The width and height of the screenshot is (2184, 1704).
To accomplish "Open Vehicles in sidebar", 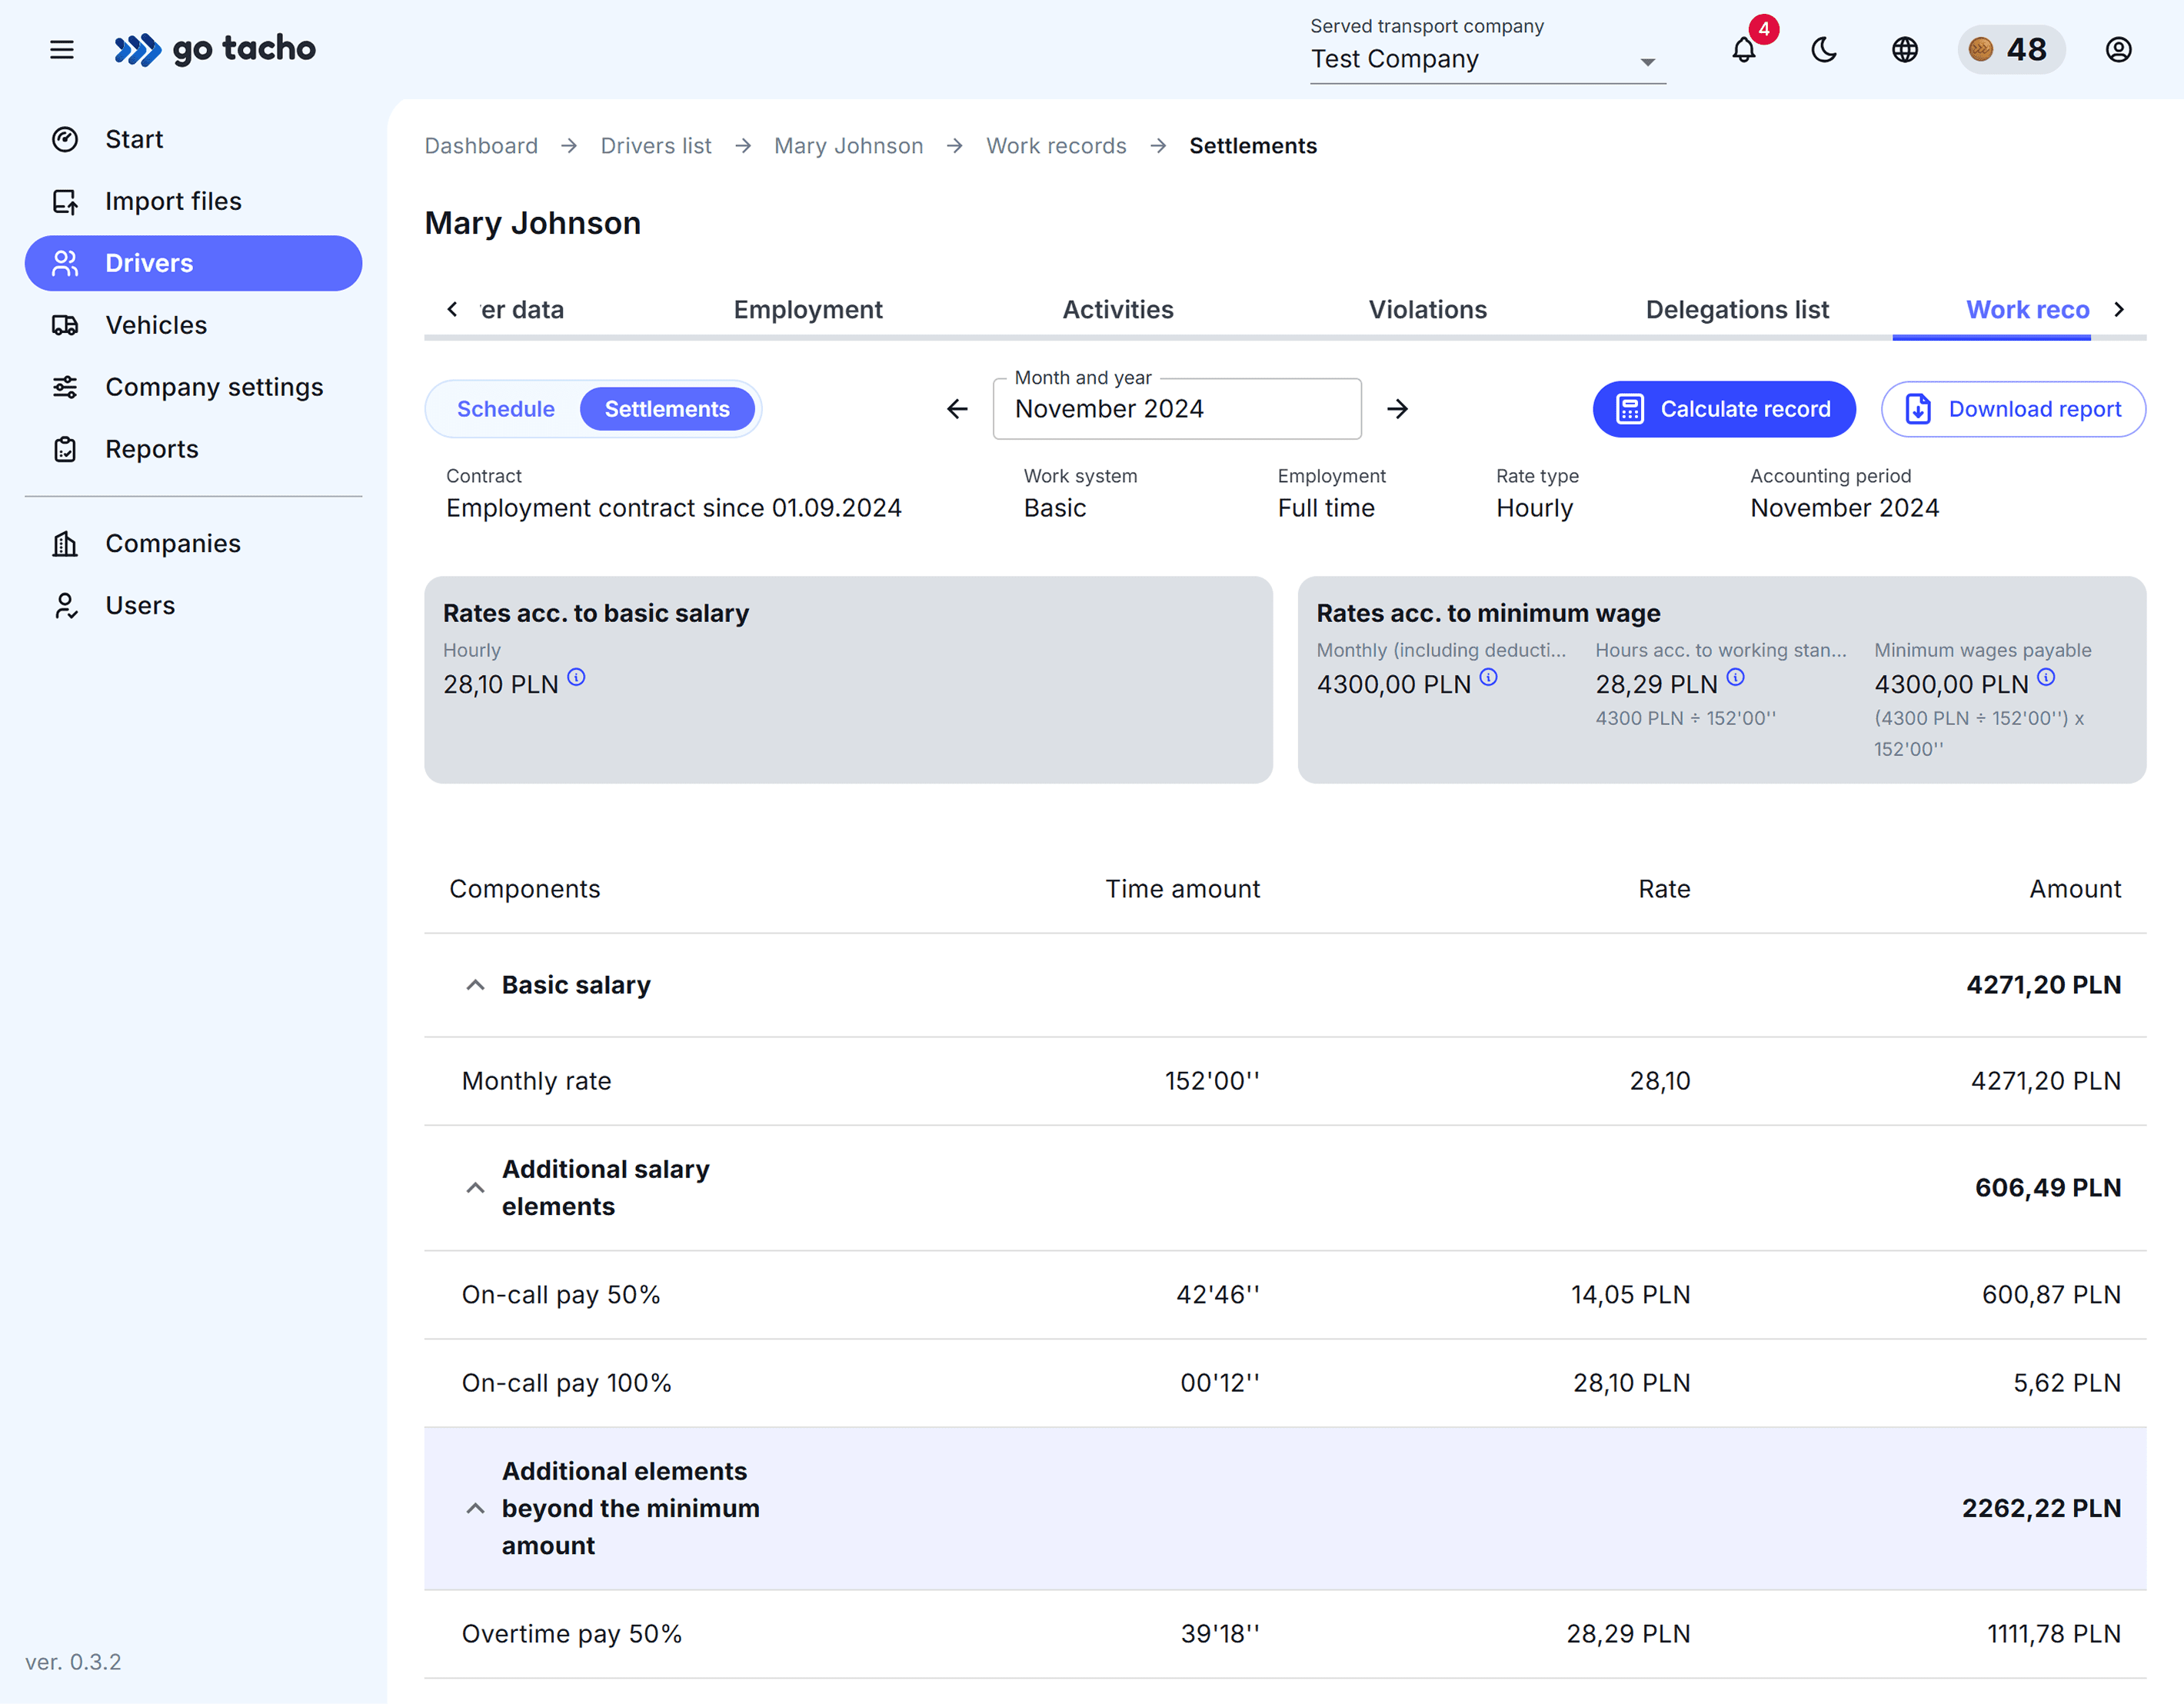I will pyautogui.click(x=193, y=325).
